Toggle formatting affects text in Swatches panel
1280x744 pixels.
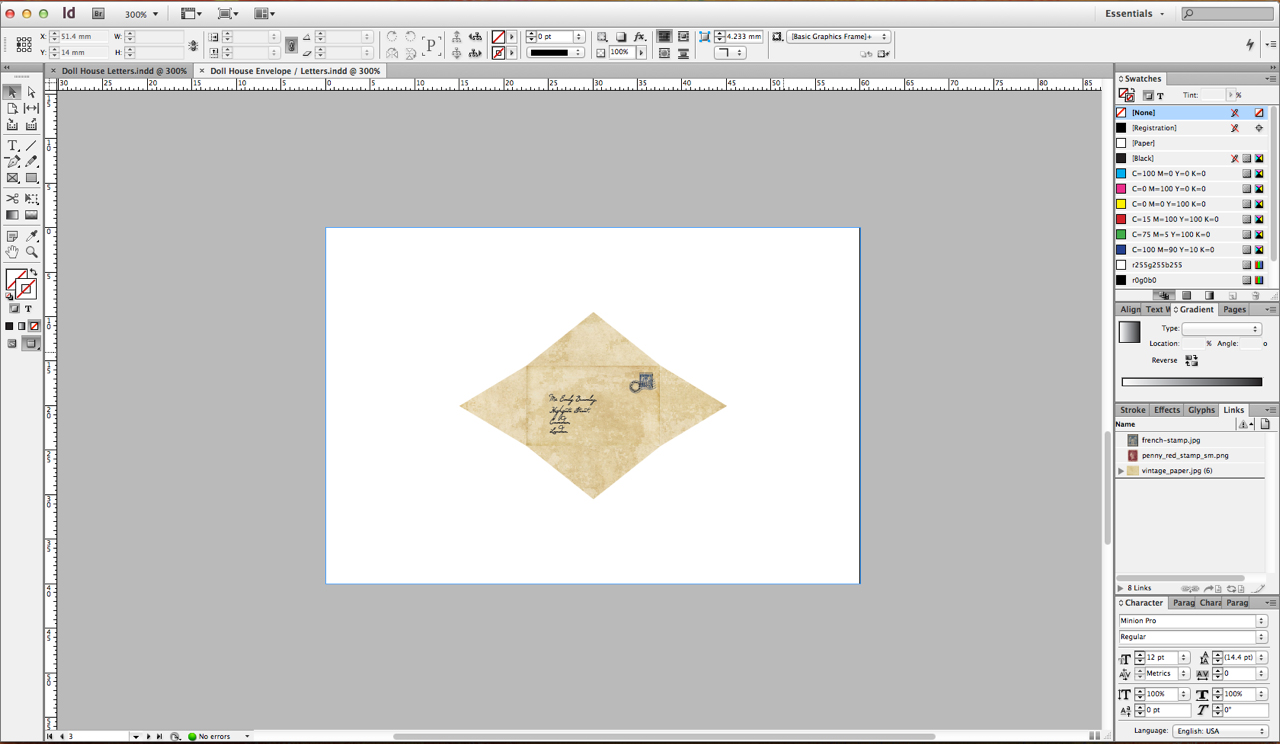(1160, 96)
